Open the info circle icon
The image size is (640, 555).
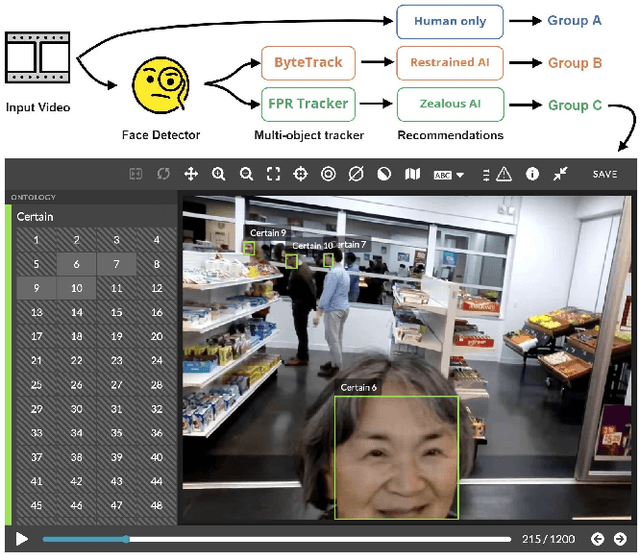[532, 174]
